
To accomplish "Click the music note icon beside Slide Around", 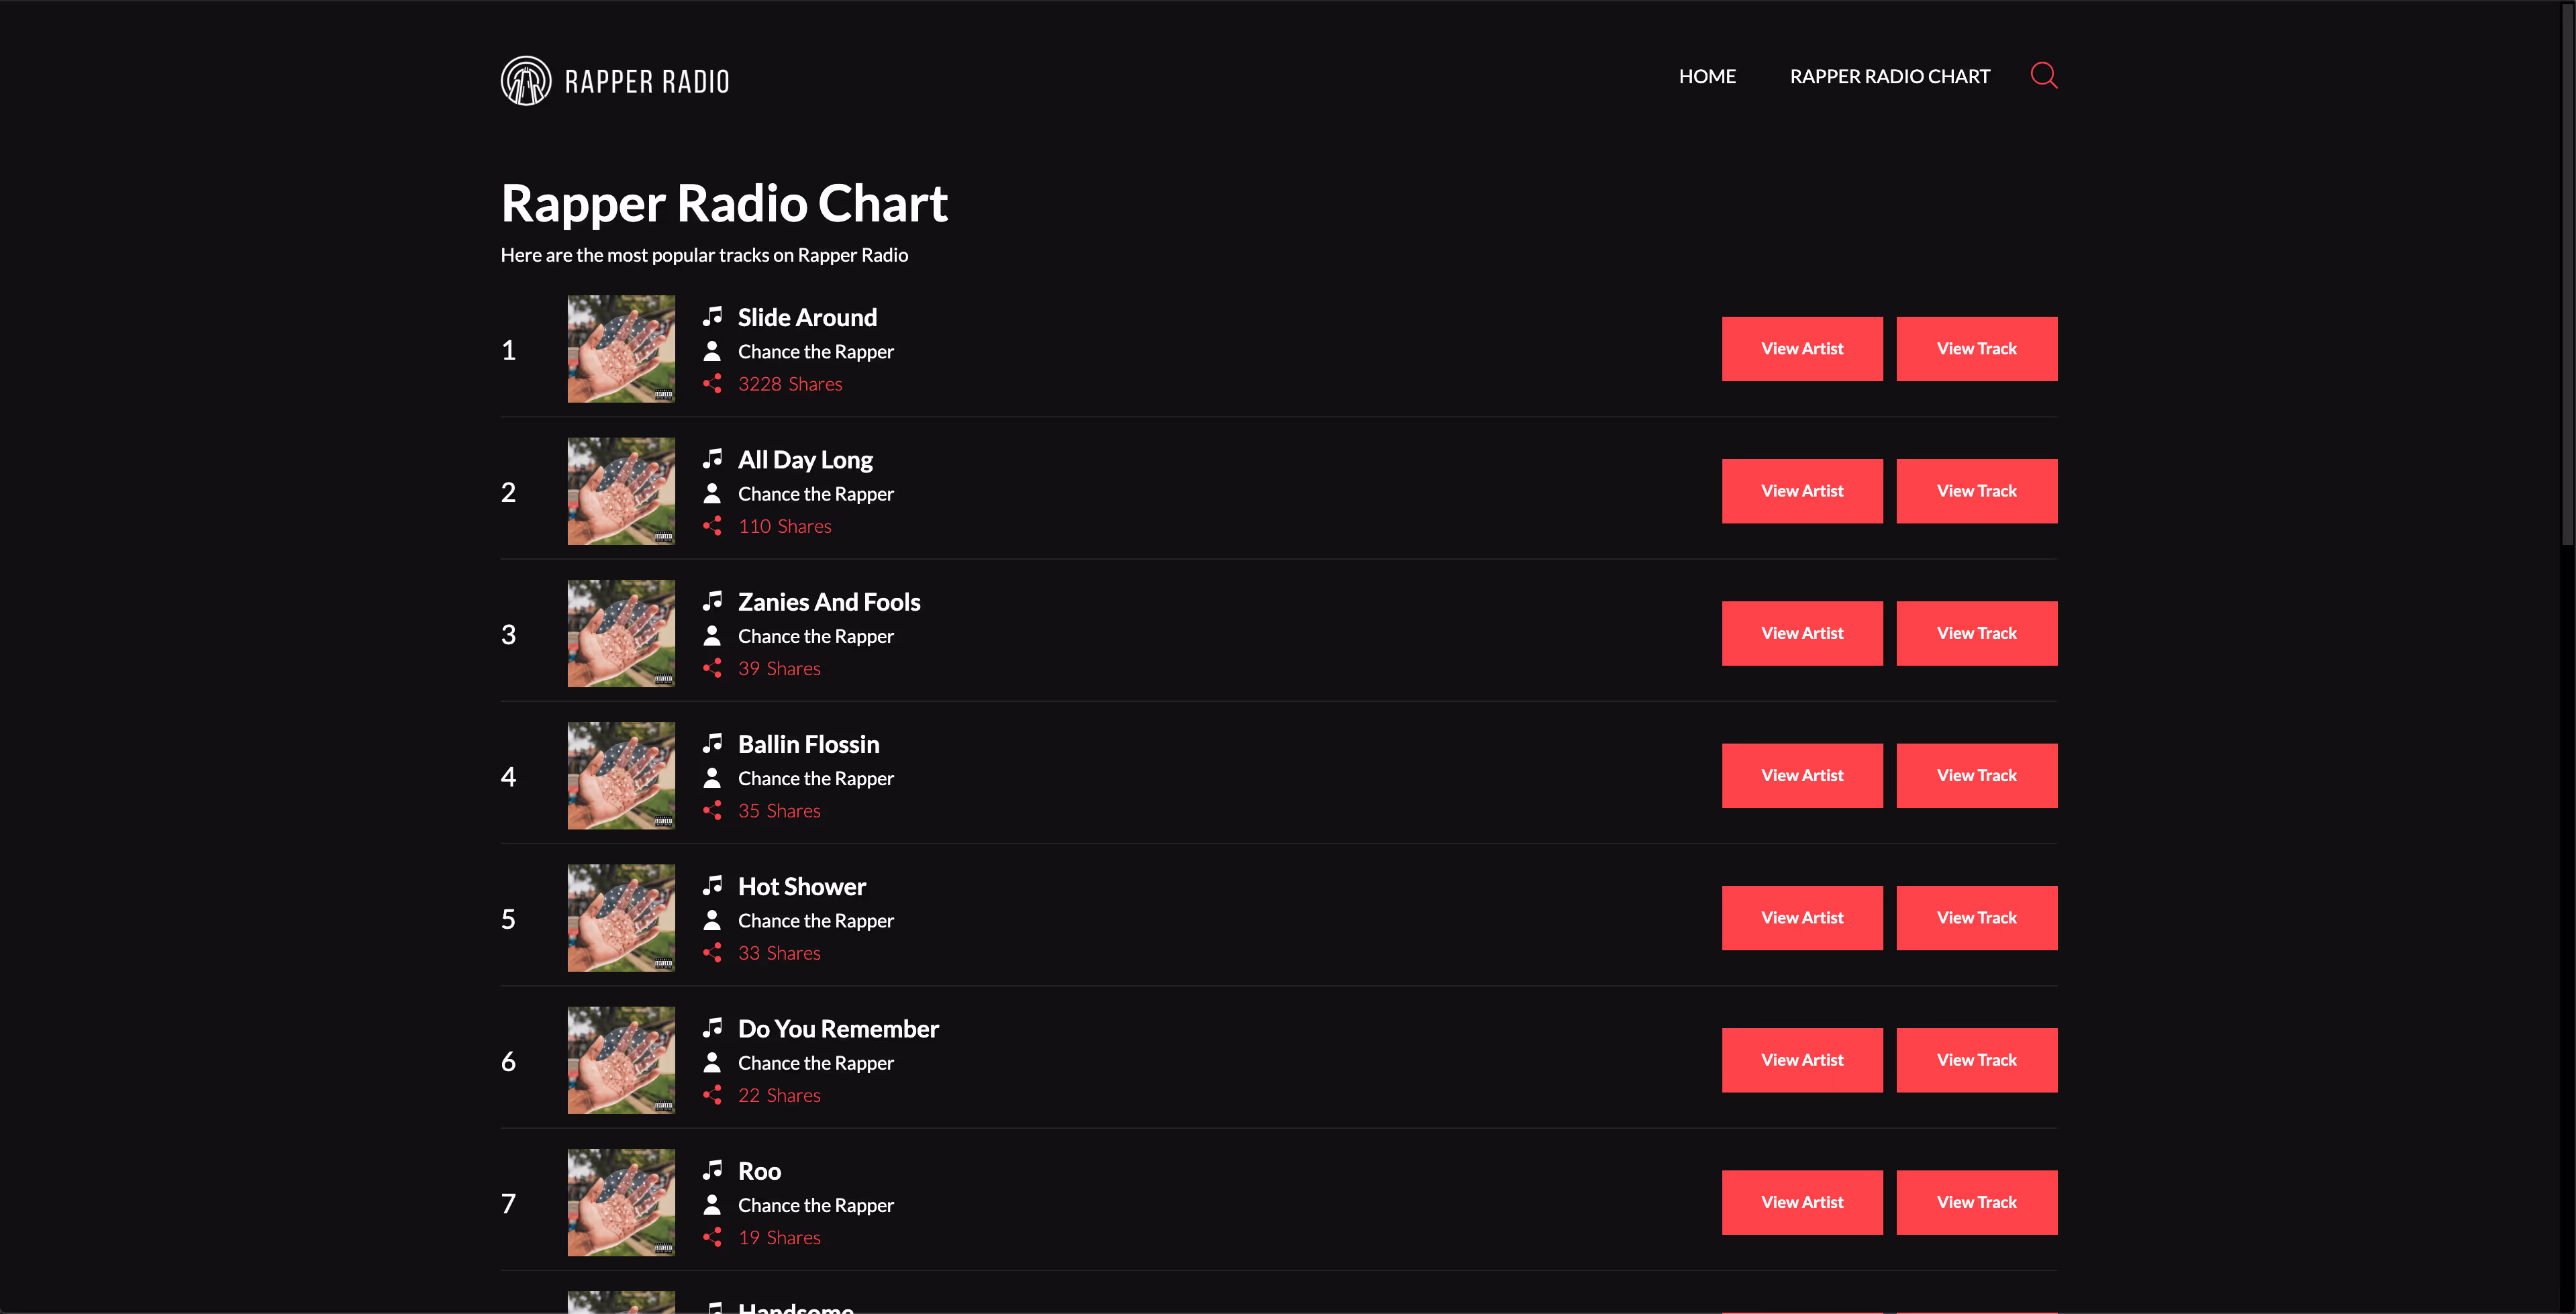I will [x=712, y=317].
